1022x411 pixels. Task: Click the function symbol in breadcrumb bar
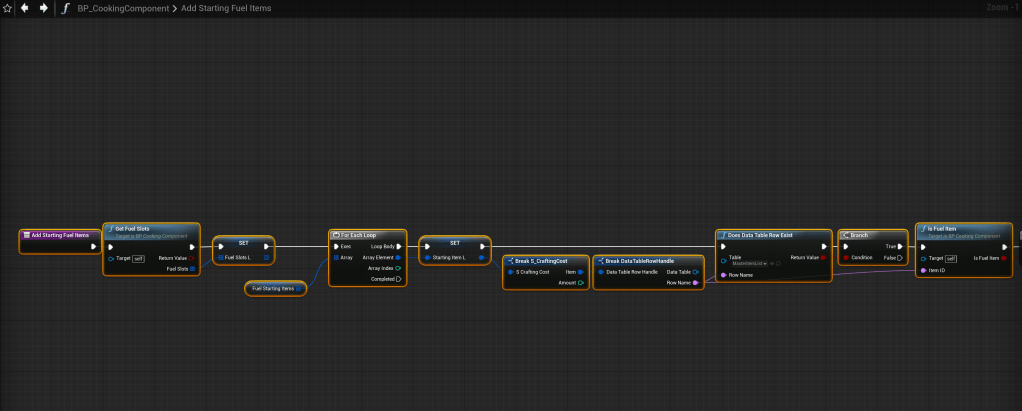coord(65,8)
